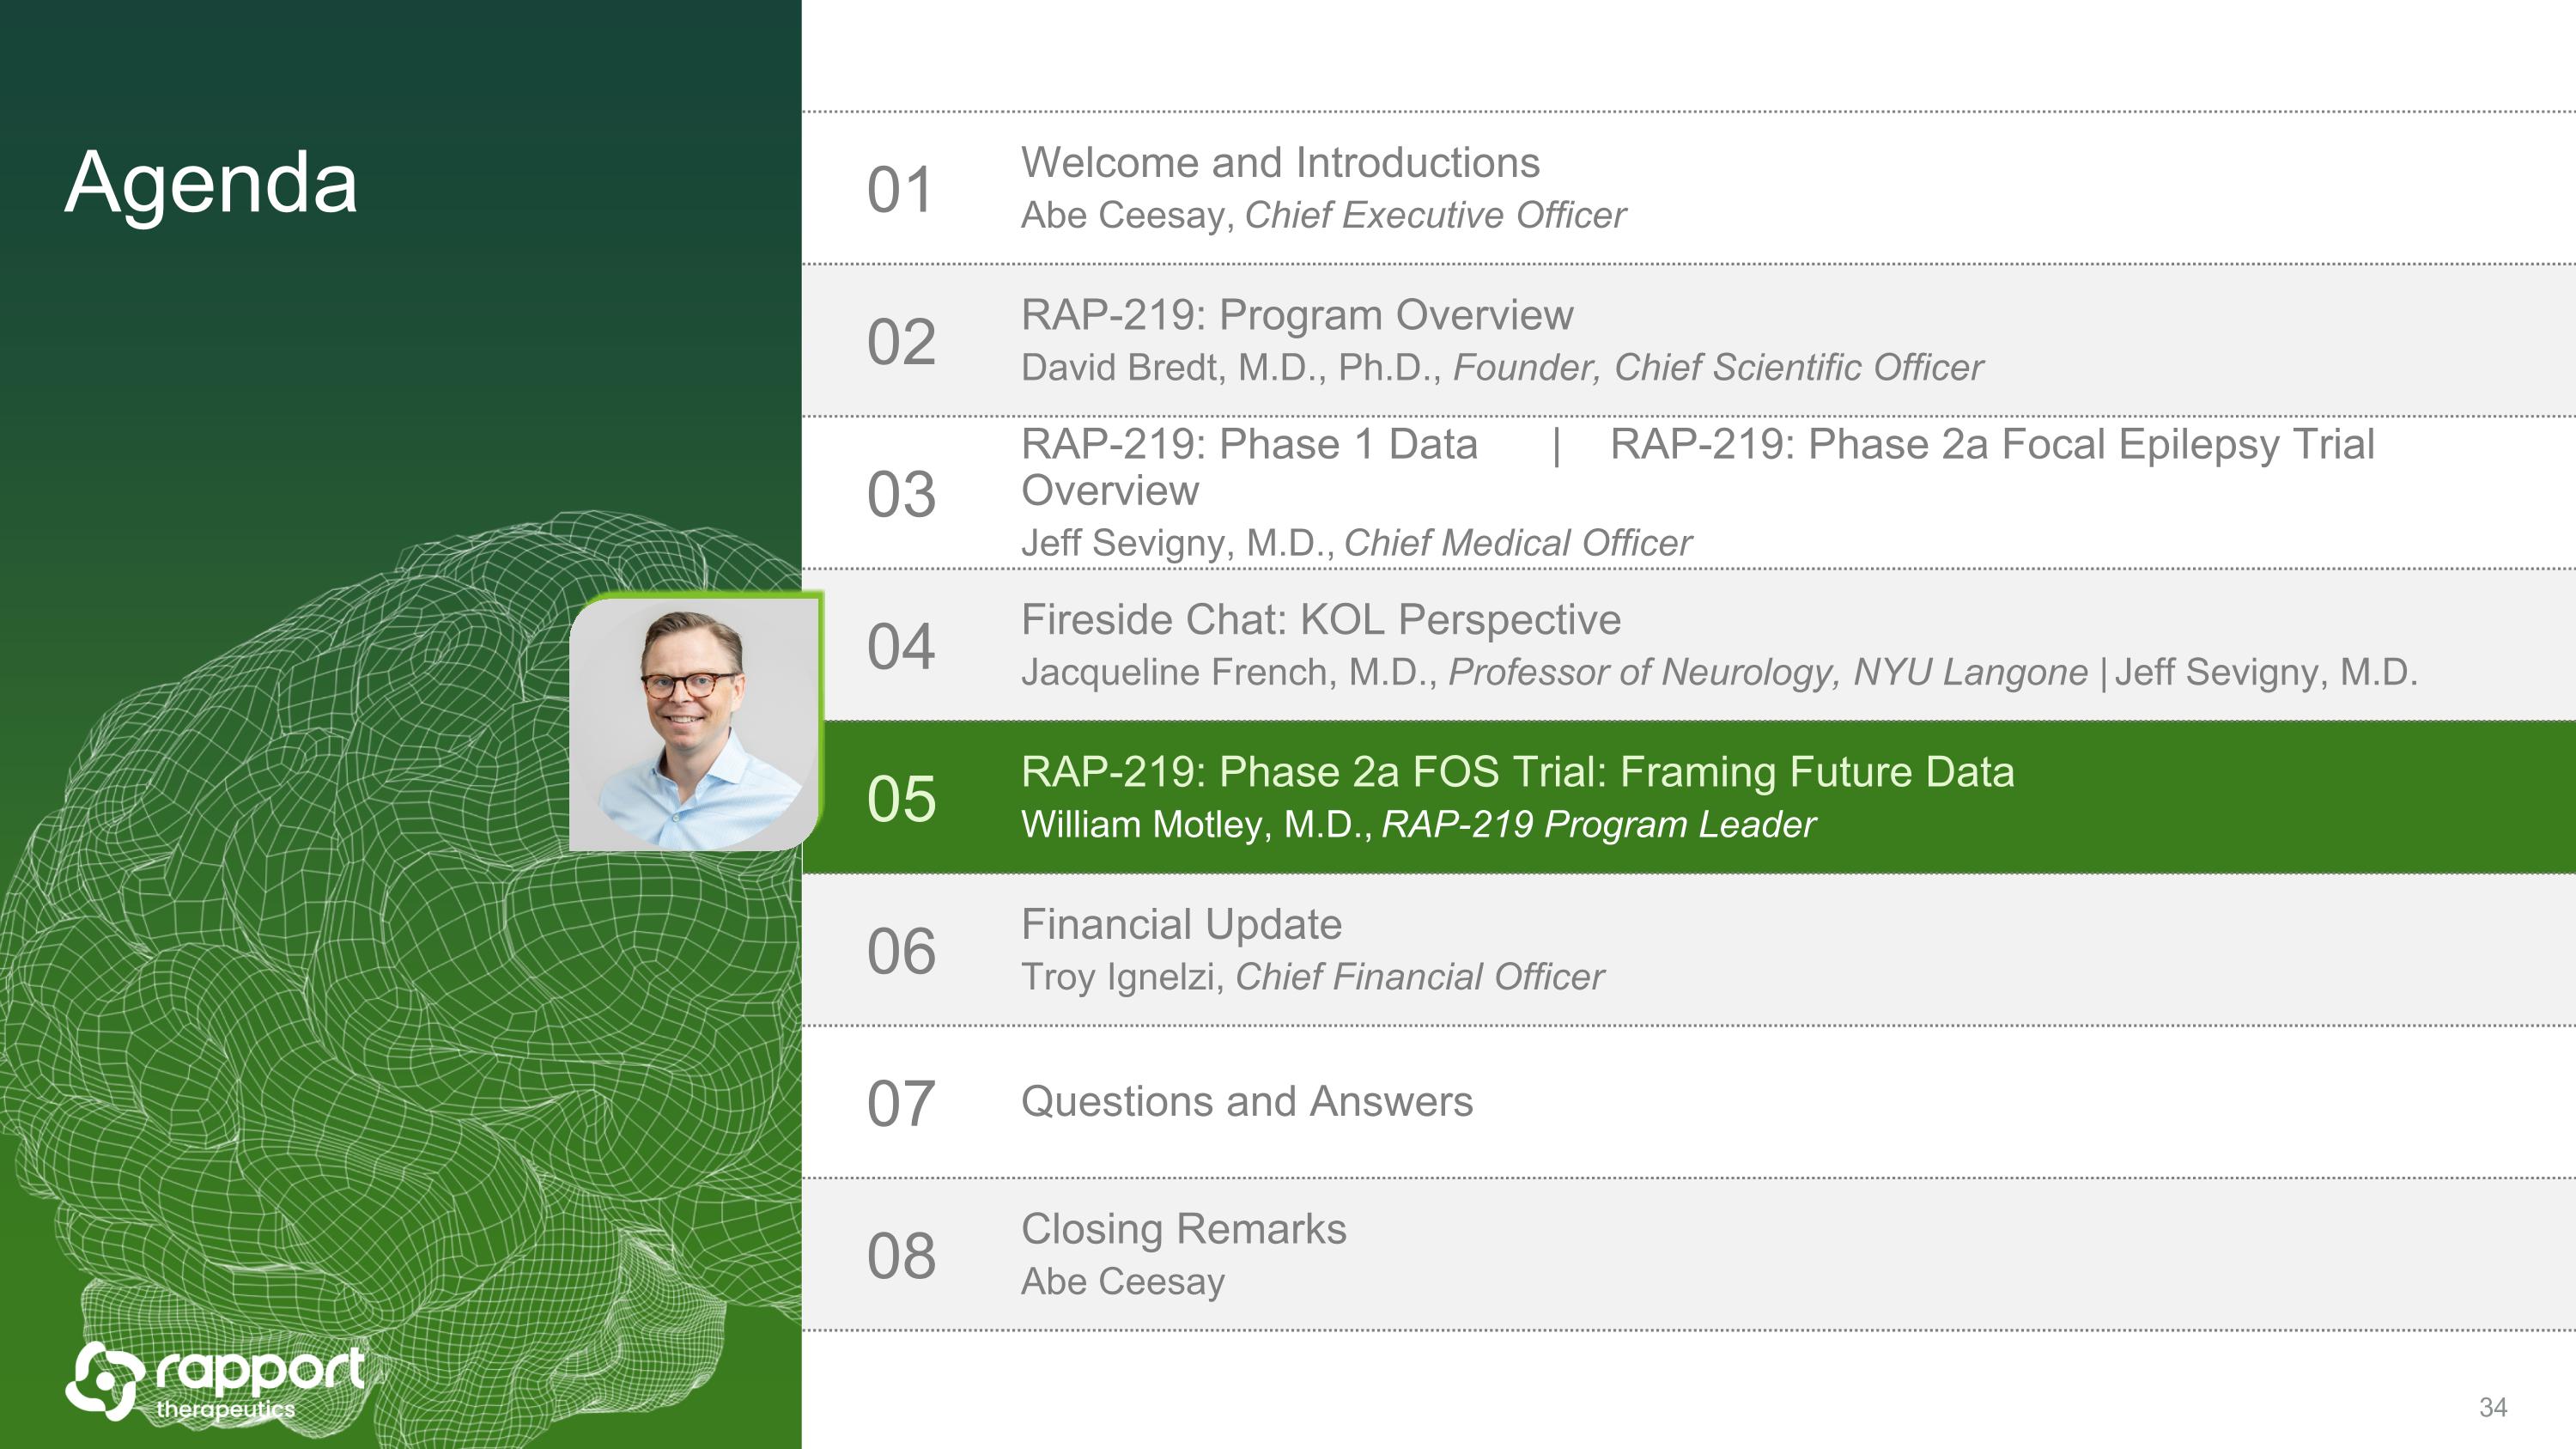Viewport: 2576px width, 1449px height.
Task: Click William Motley, M.D. speaker name
Action: (1195, 825)
